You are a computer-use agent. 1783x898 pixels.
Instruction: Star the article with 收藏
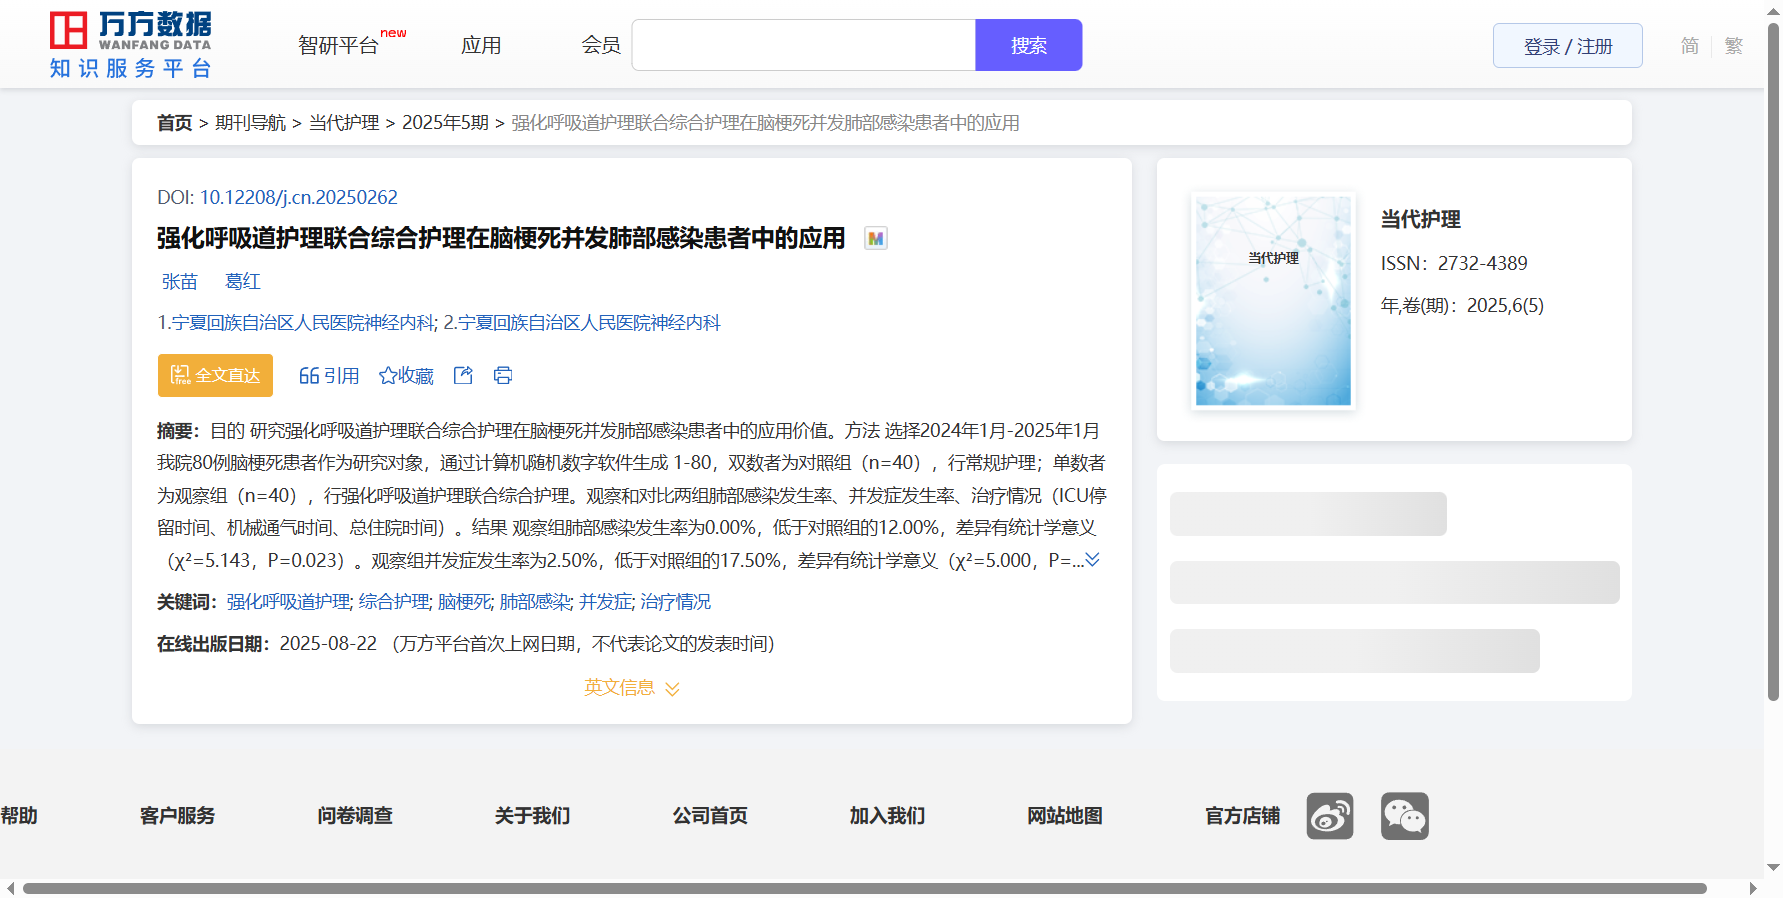(406, 376)
